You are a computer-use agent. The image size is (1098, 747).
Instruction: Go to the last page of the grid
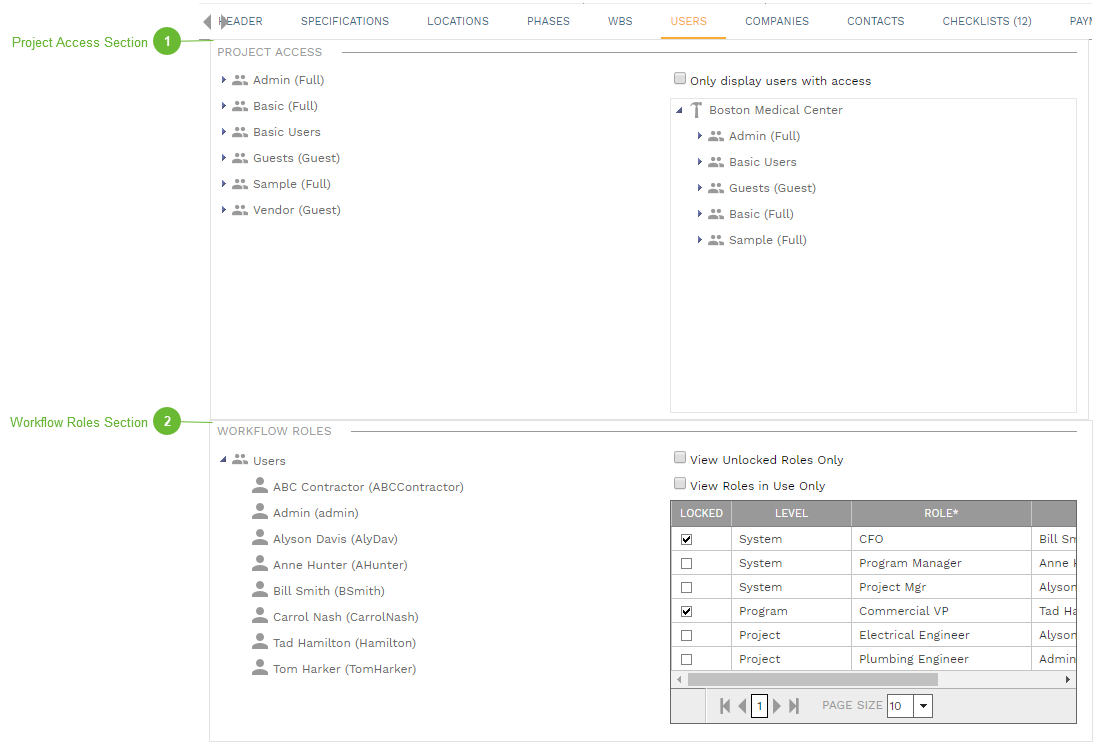794,706
